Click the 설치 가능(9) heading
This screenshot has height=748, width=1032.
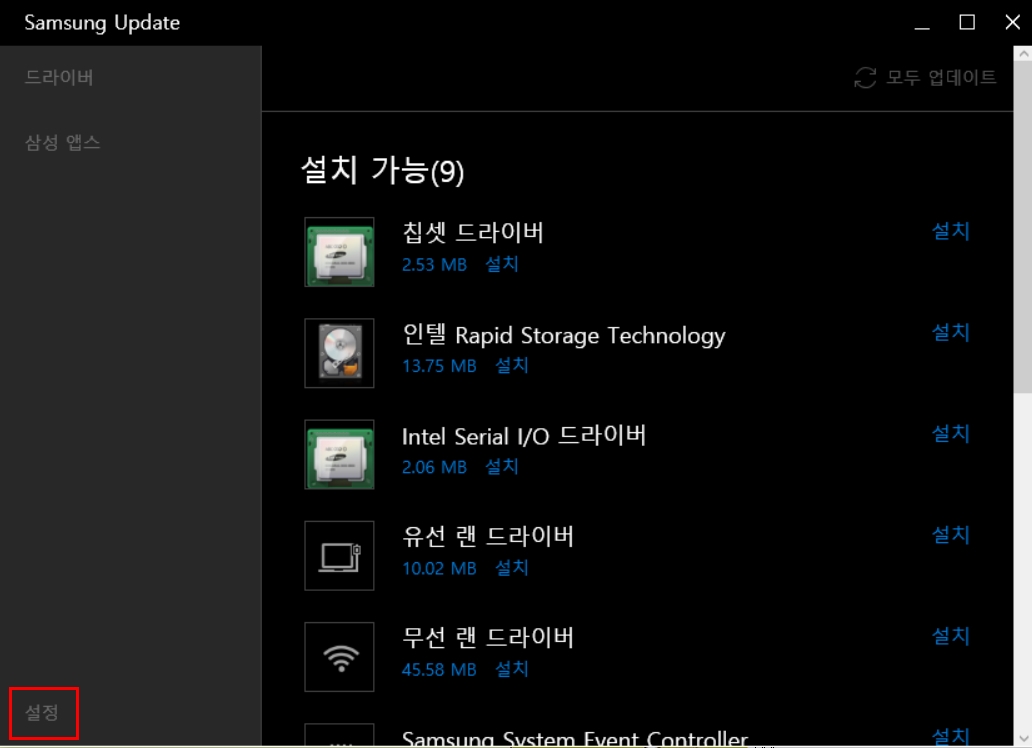[x=382, y=171]
